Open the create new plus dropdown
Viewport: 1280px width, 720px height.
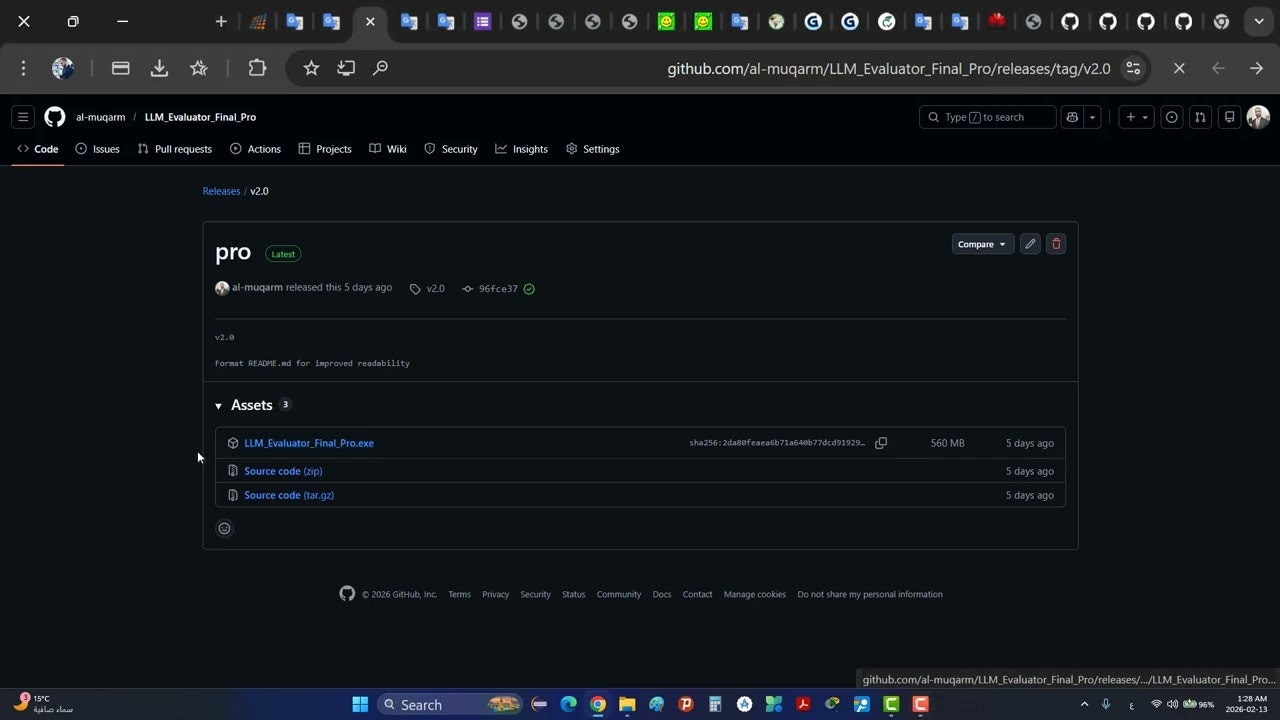1137,117
